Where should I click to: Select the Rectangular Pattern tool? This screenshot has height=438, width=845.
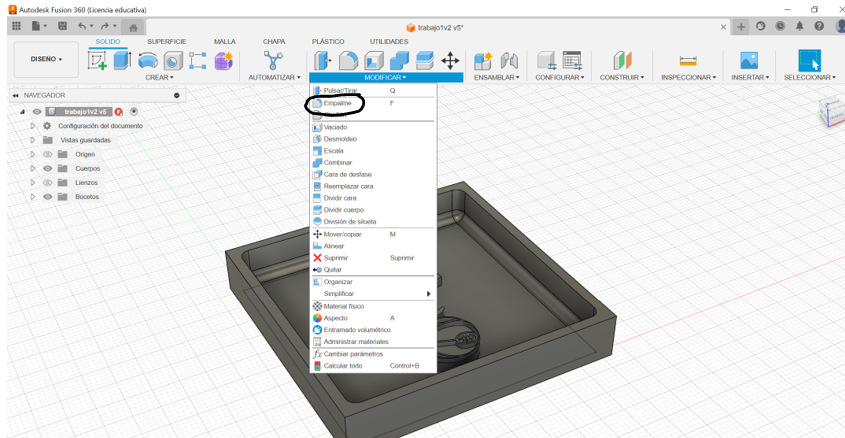197,60
